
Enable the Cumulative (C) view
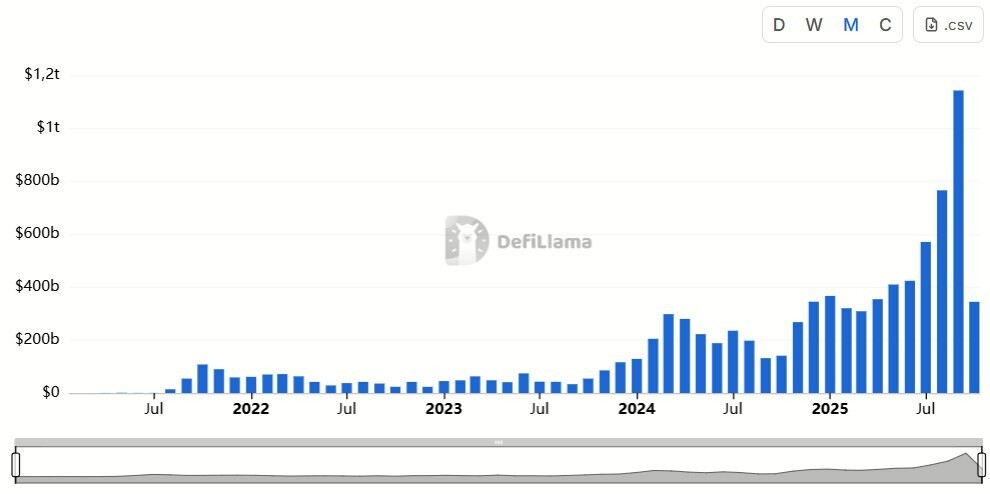pyautogui.click(x=885, y=25)
